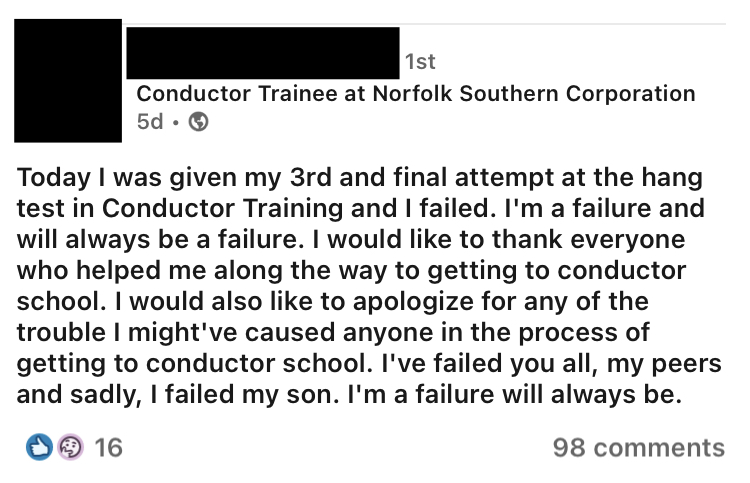Click the words Norfolk Southern Corporation
Viewport: 750px width, 483px height.
click(x=534, y=93)
